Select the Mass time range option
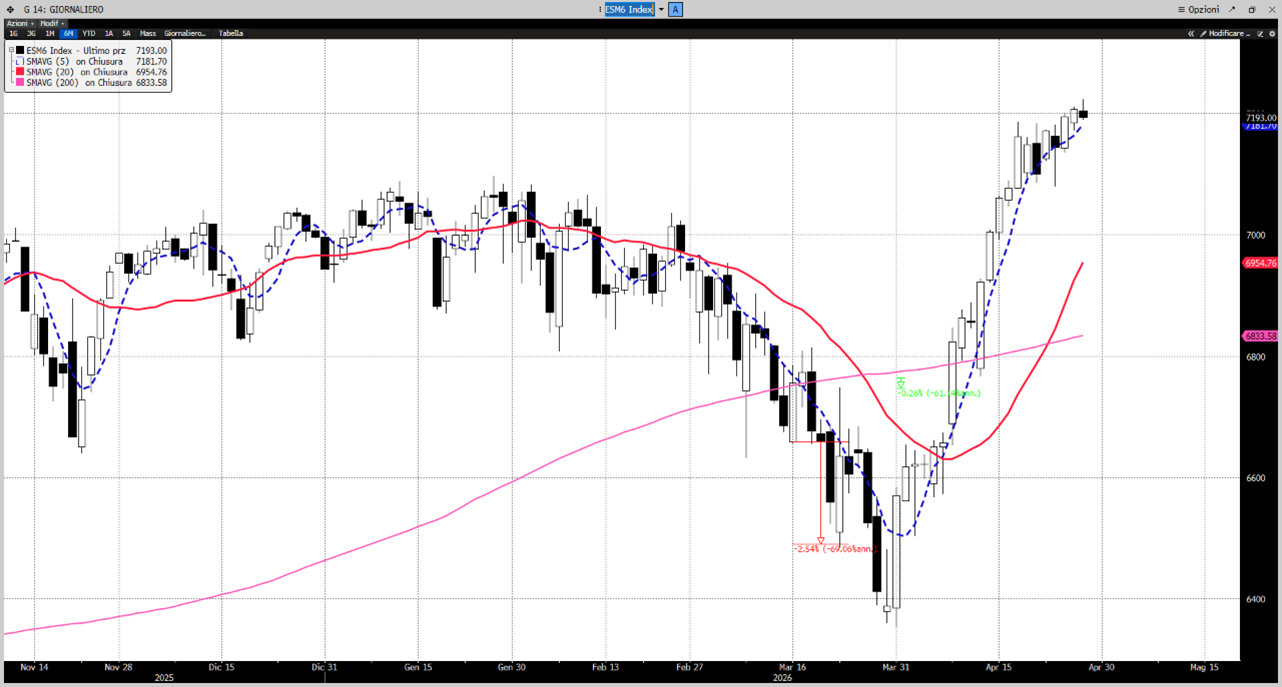Viewport: 1282px width, 687px height. (148, 33)
